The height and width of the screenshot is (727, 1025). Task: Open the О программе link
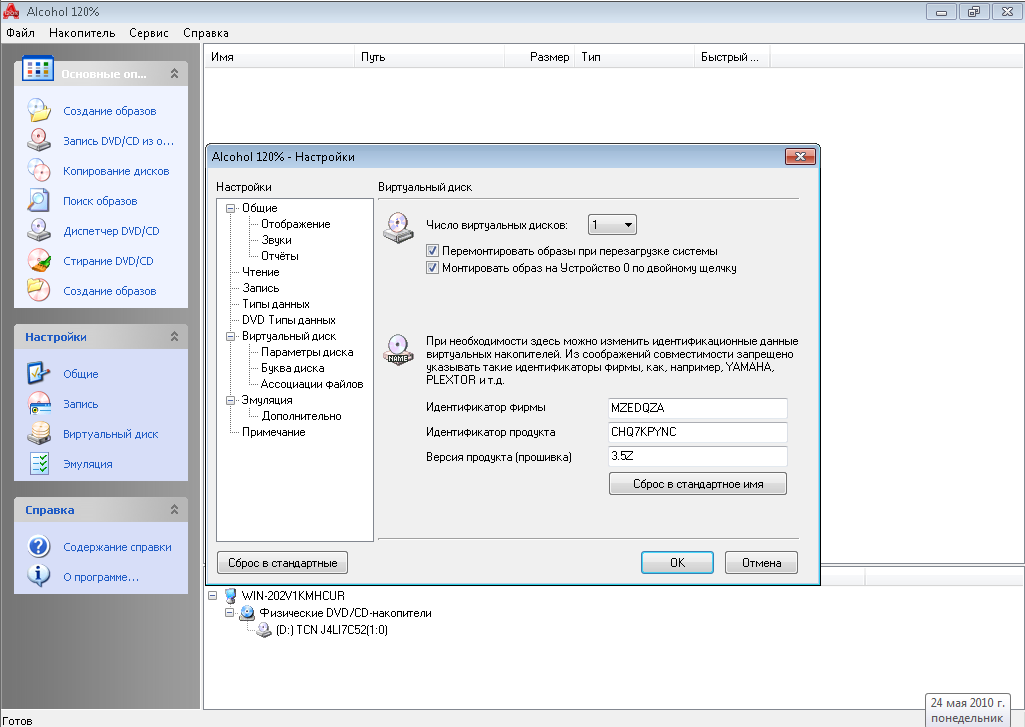click(101, 577)
